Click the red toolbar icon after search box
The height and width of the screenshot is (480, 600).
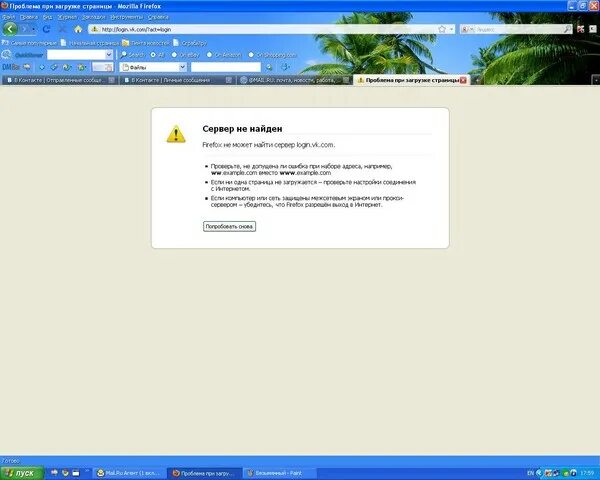580,29
